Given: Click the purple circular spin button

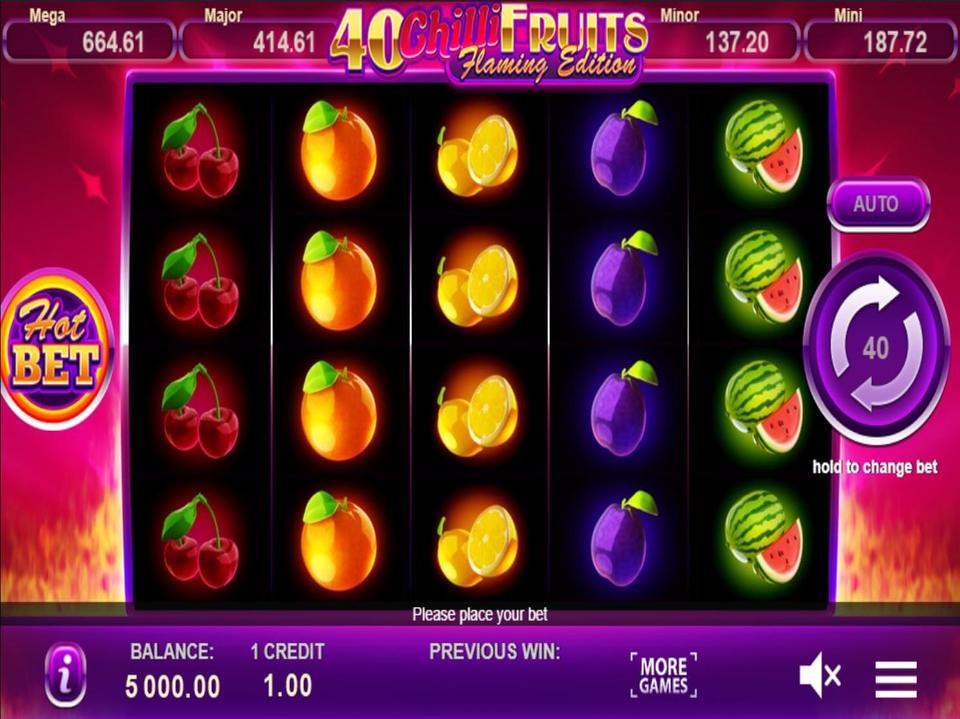Looking at the screenshot, I should click(x=876, y=347).
